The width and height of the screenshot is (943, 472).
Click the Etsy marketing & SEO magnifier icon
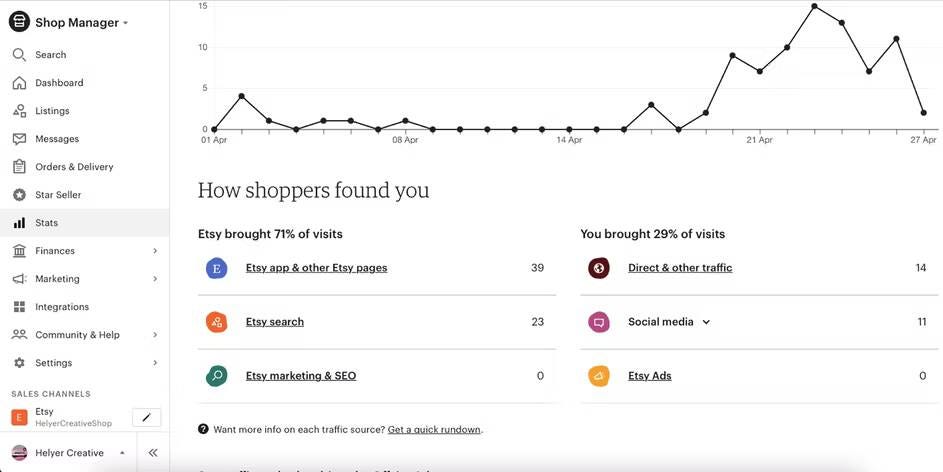tap(216, 376)
